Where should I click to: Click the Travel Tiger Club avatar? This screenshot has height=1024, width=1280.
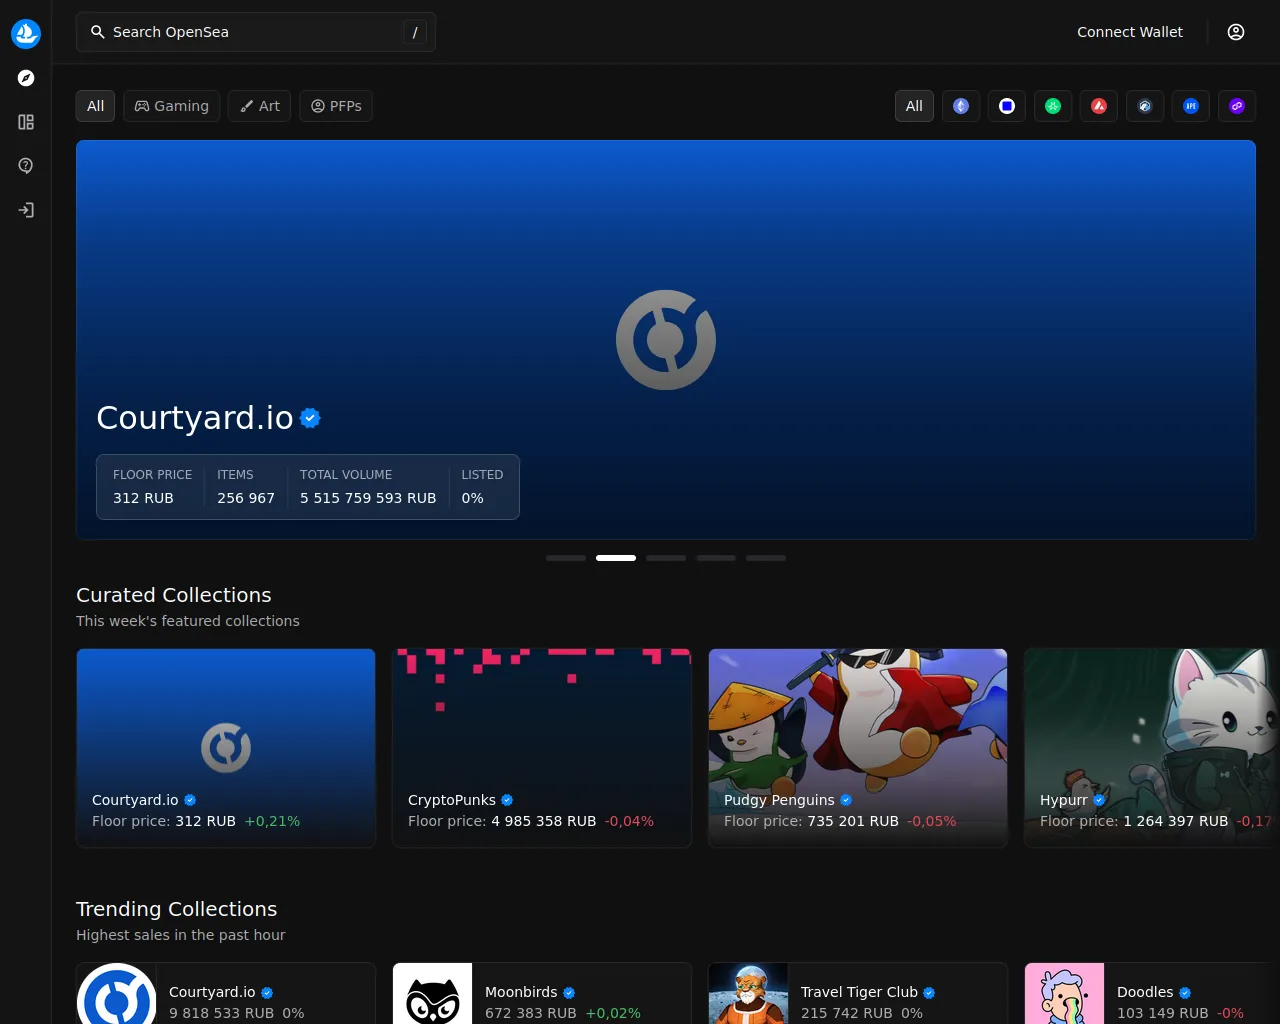pos(749,994)
